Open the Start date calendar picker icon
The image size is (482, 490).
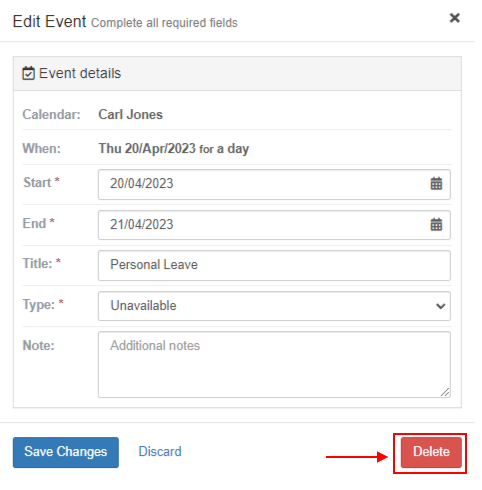[436, 184]
